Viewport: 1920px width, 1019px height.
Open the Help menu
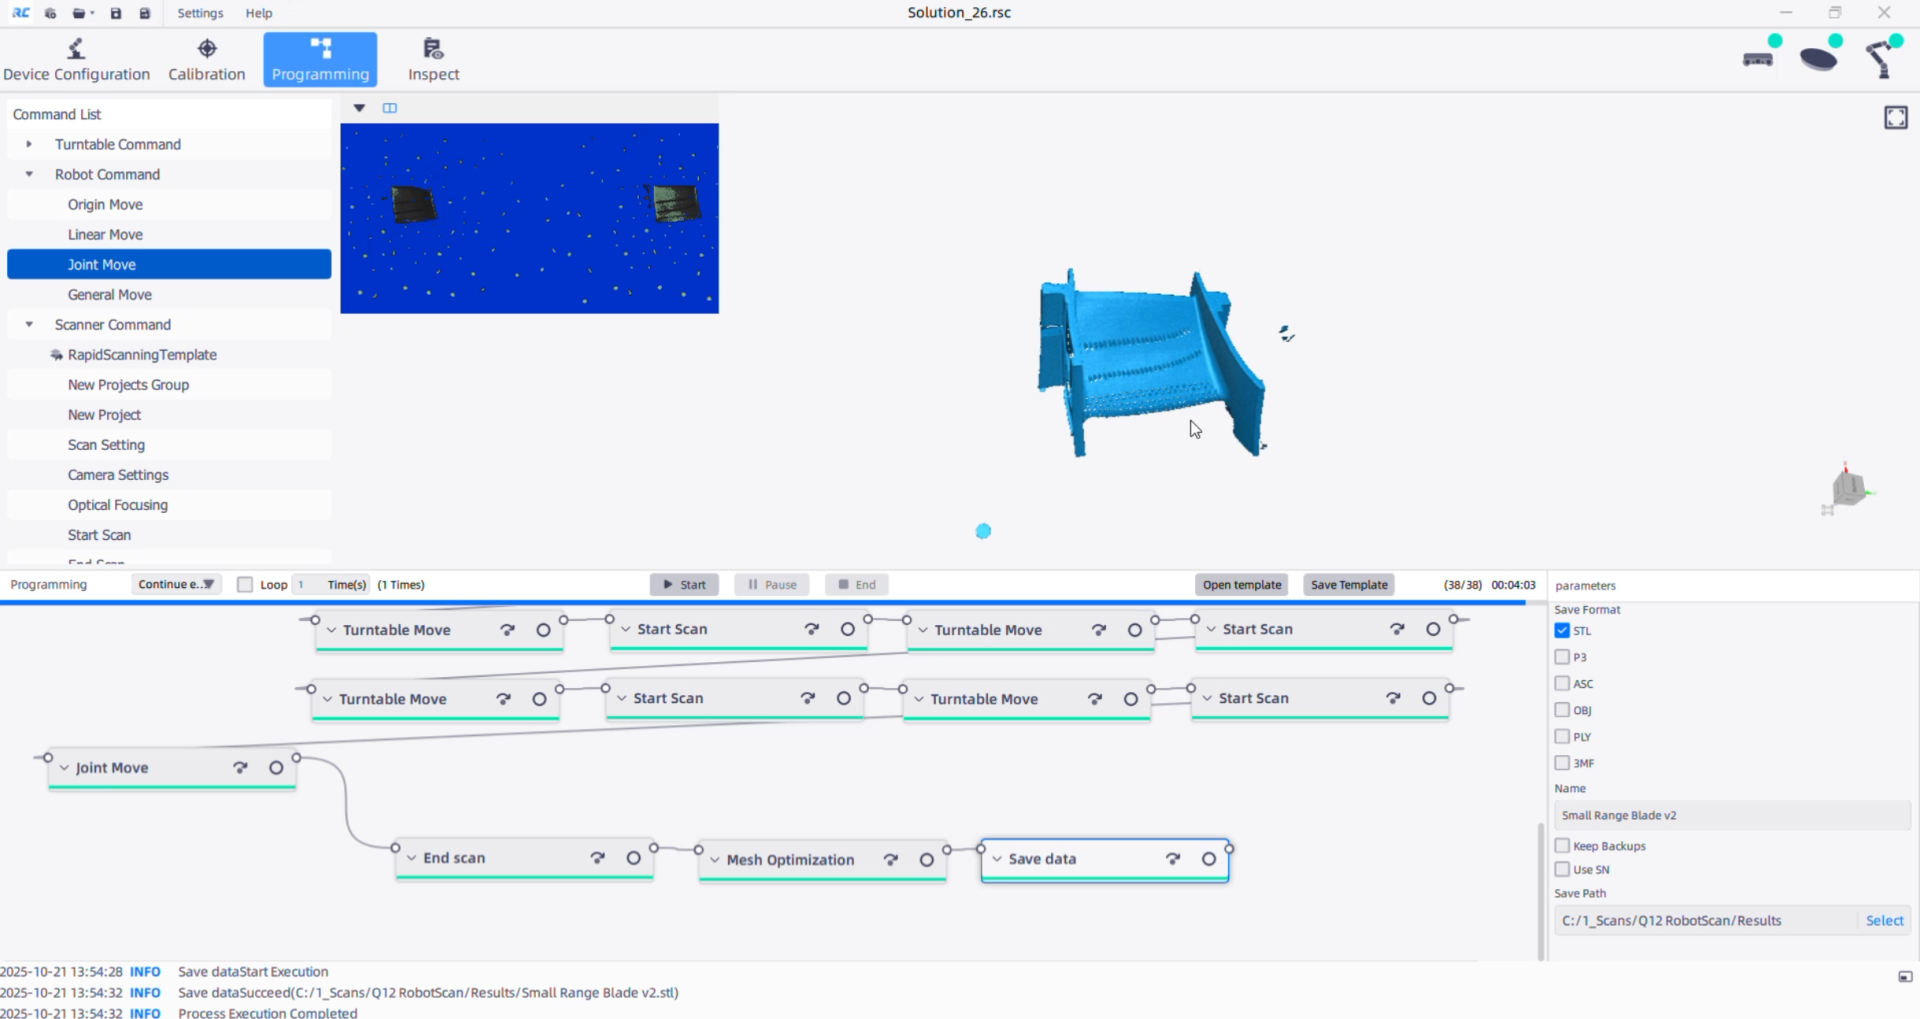click(x=259, y=13)
